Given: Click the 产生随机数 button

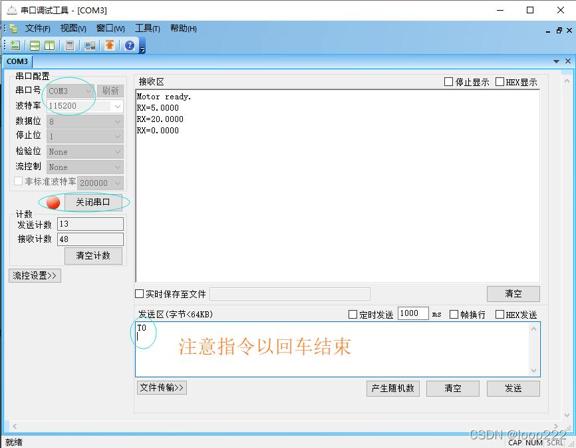Looking at the screenshot, I should click(393, 389).
